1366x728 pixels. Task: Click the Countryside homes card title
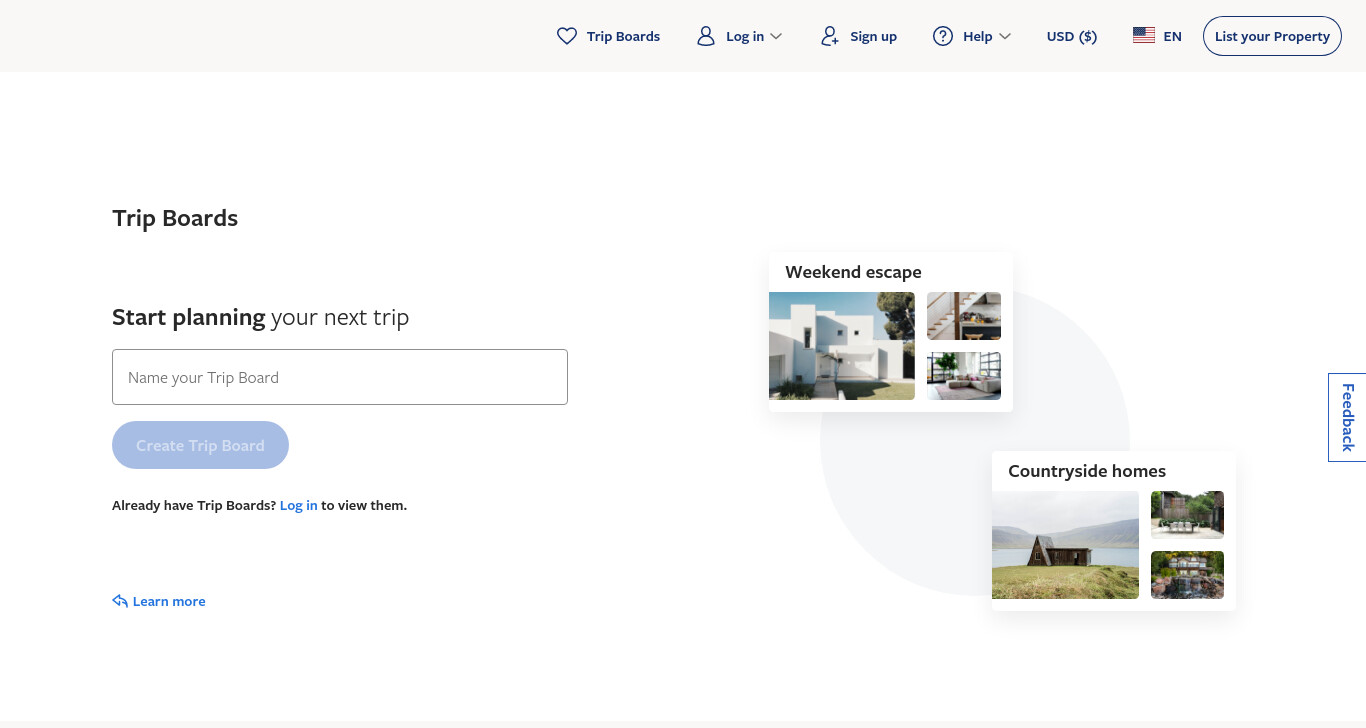pos(1087,471)
